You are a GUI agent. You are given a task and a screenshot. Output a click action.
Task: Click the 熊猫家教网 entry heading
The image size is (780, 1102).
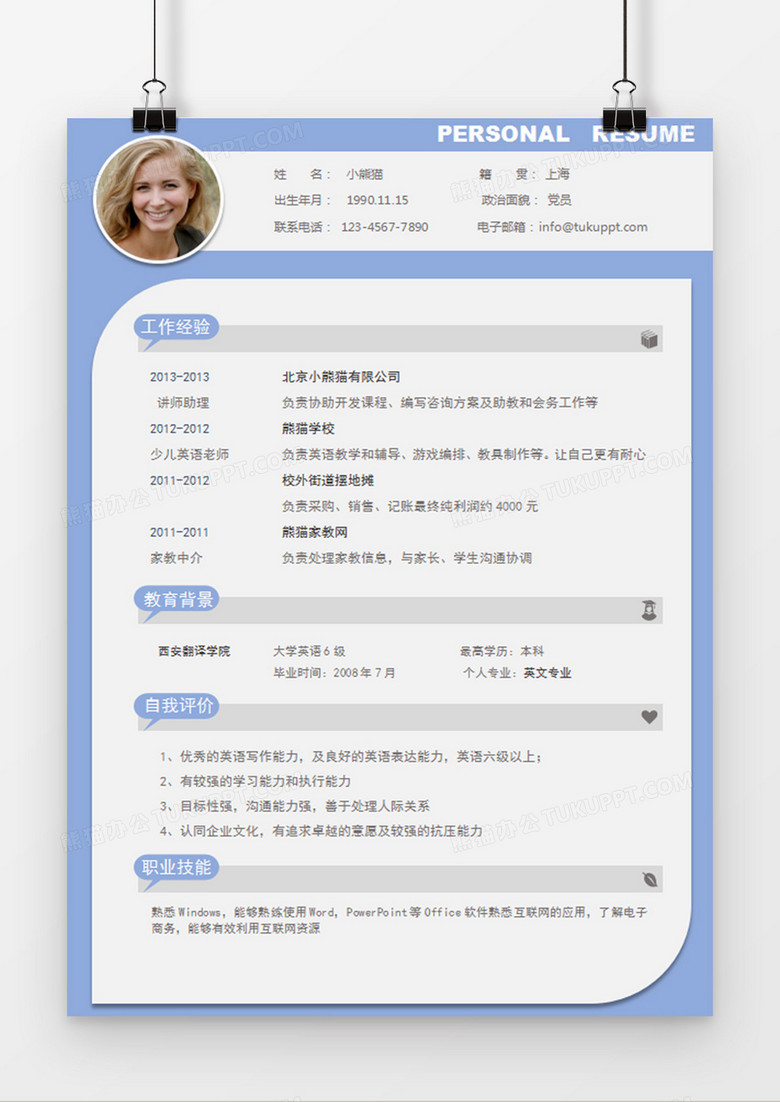(x=314, y=532)
